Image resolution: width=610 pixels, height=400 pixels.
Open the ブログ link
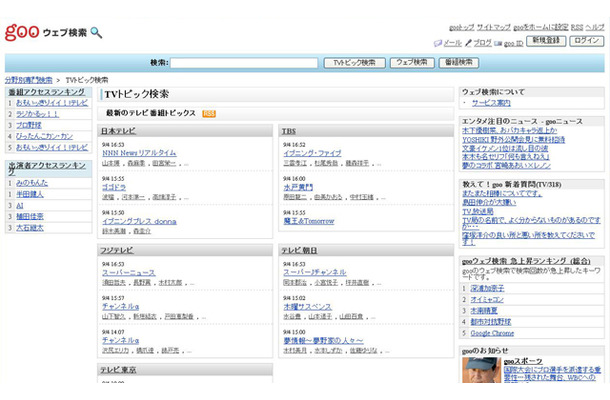pos(482,43)
